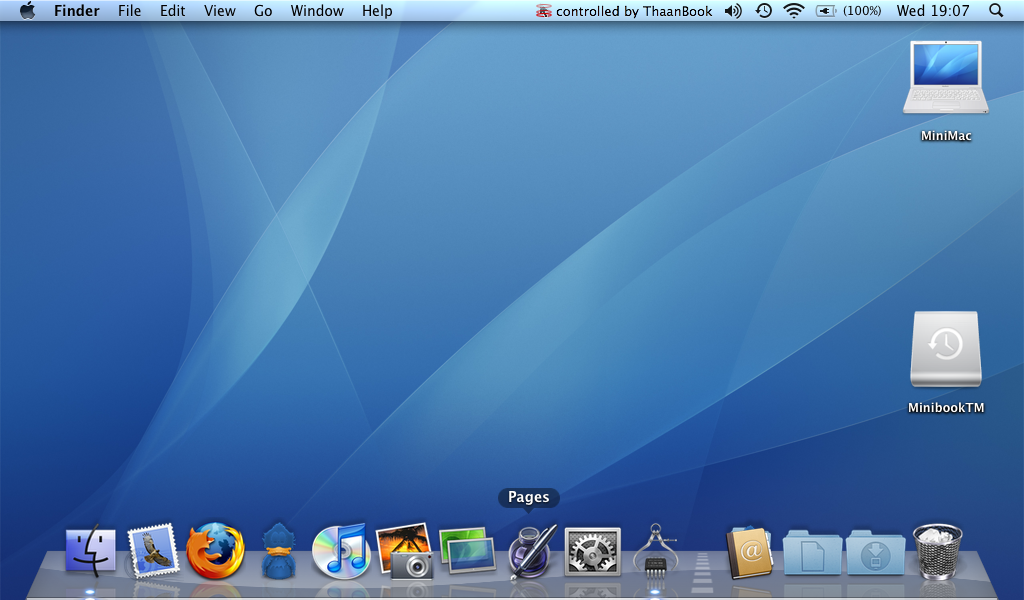Image resolution: width=1024 pixels, height=600 pixels.
Task: Click the 'controlled by ThaanBook' text
Action: click(x=634, y=11)
